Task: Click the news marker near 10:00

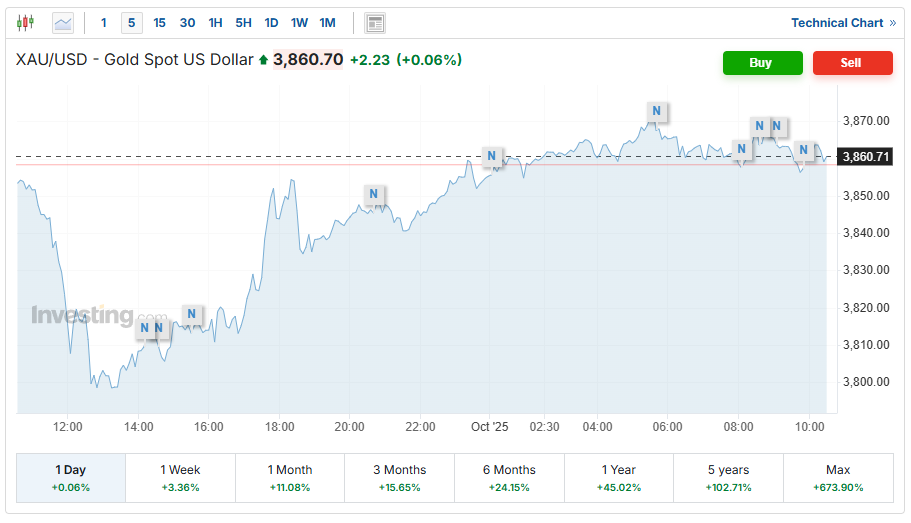Action: pos(803,151)
